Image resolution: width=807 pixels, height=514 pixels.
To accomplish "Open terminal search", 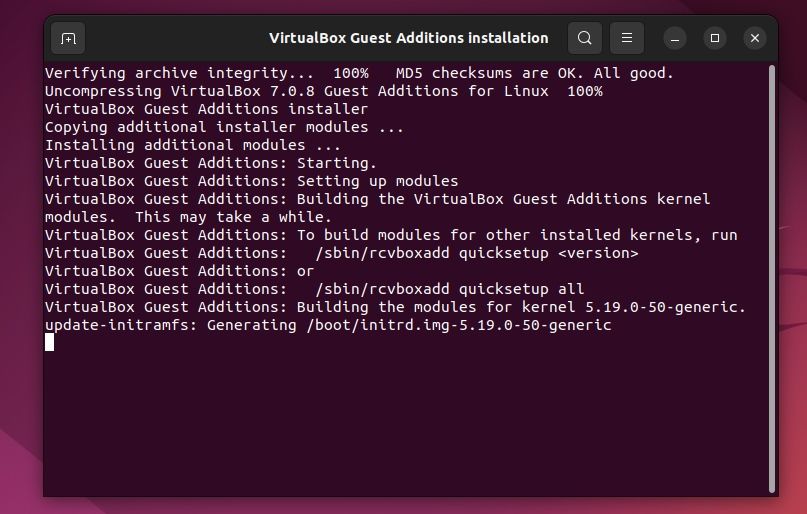I will click(x=585, y=38).
